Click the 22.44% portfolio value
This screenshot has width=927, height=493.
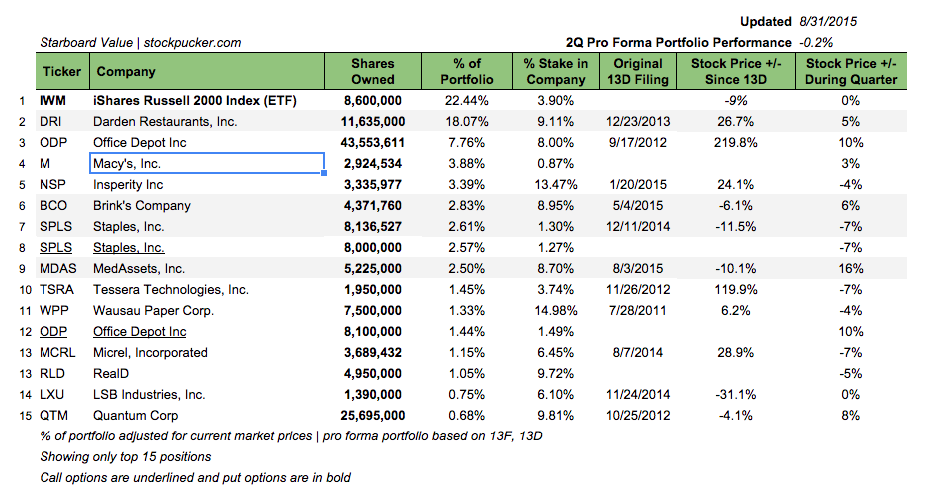click(466, 100)
